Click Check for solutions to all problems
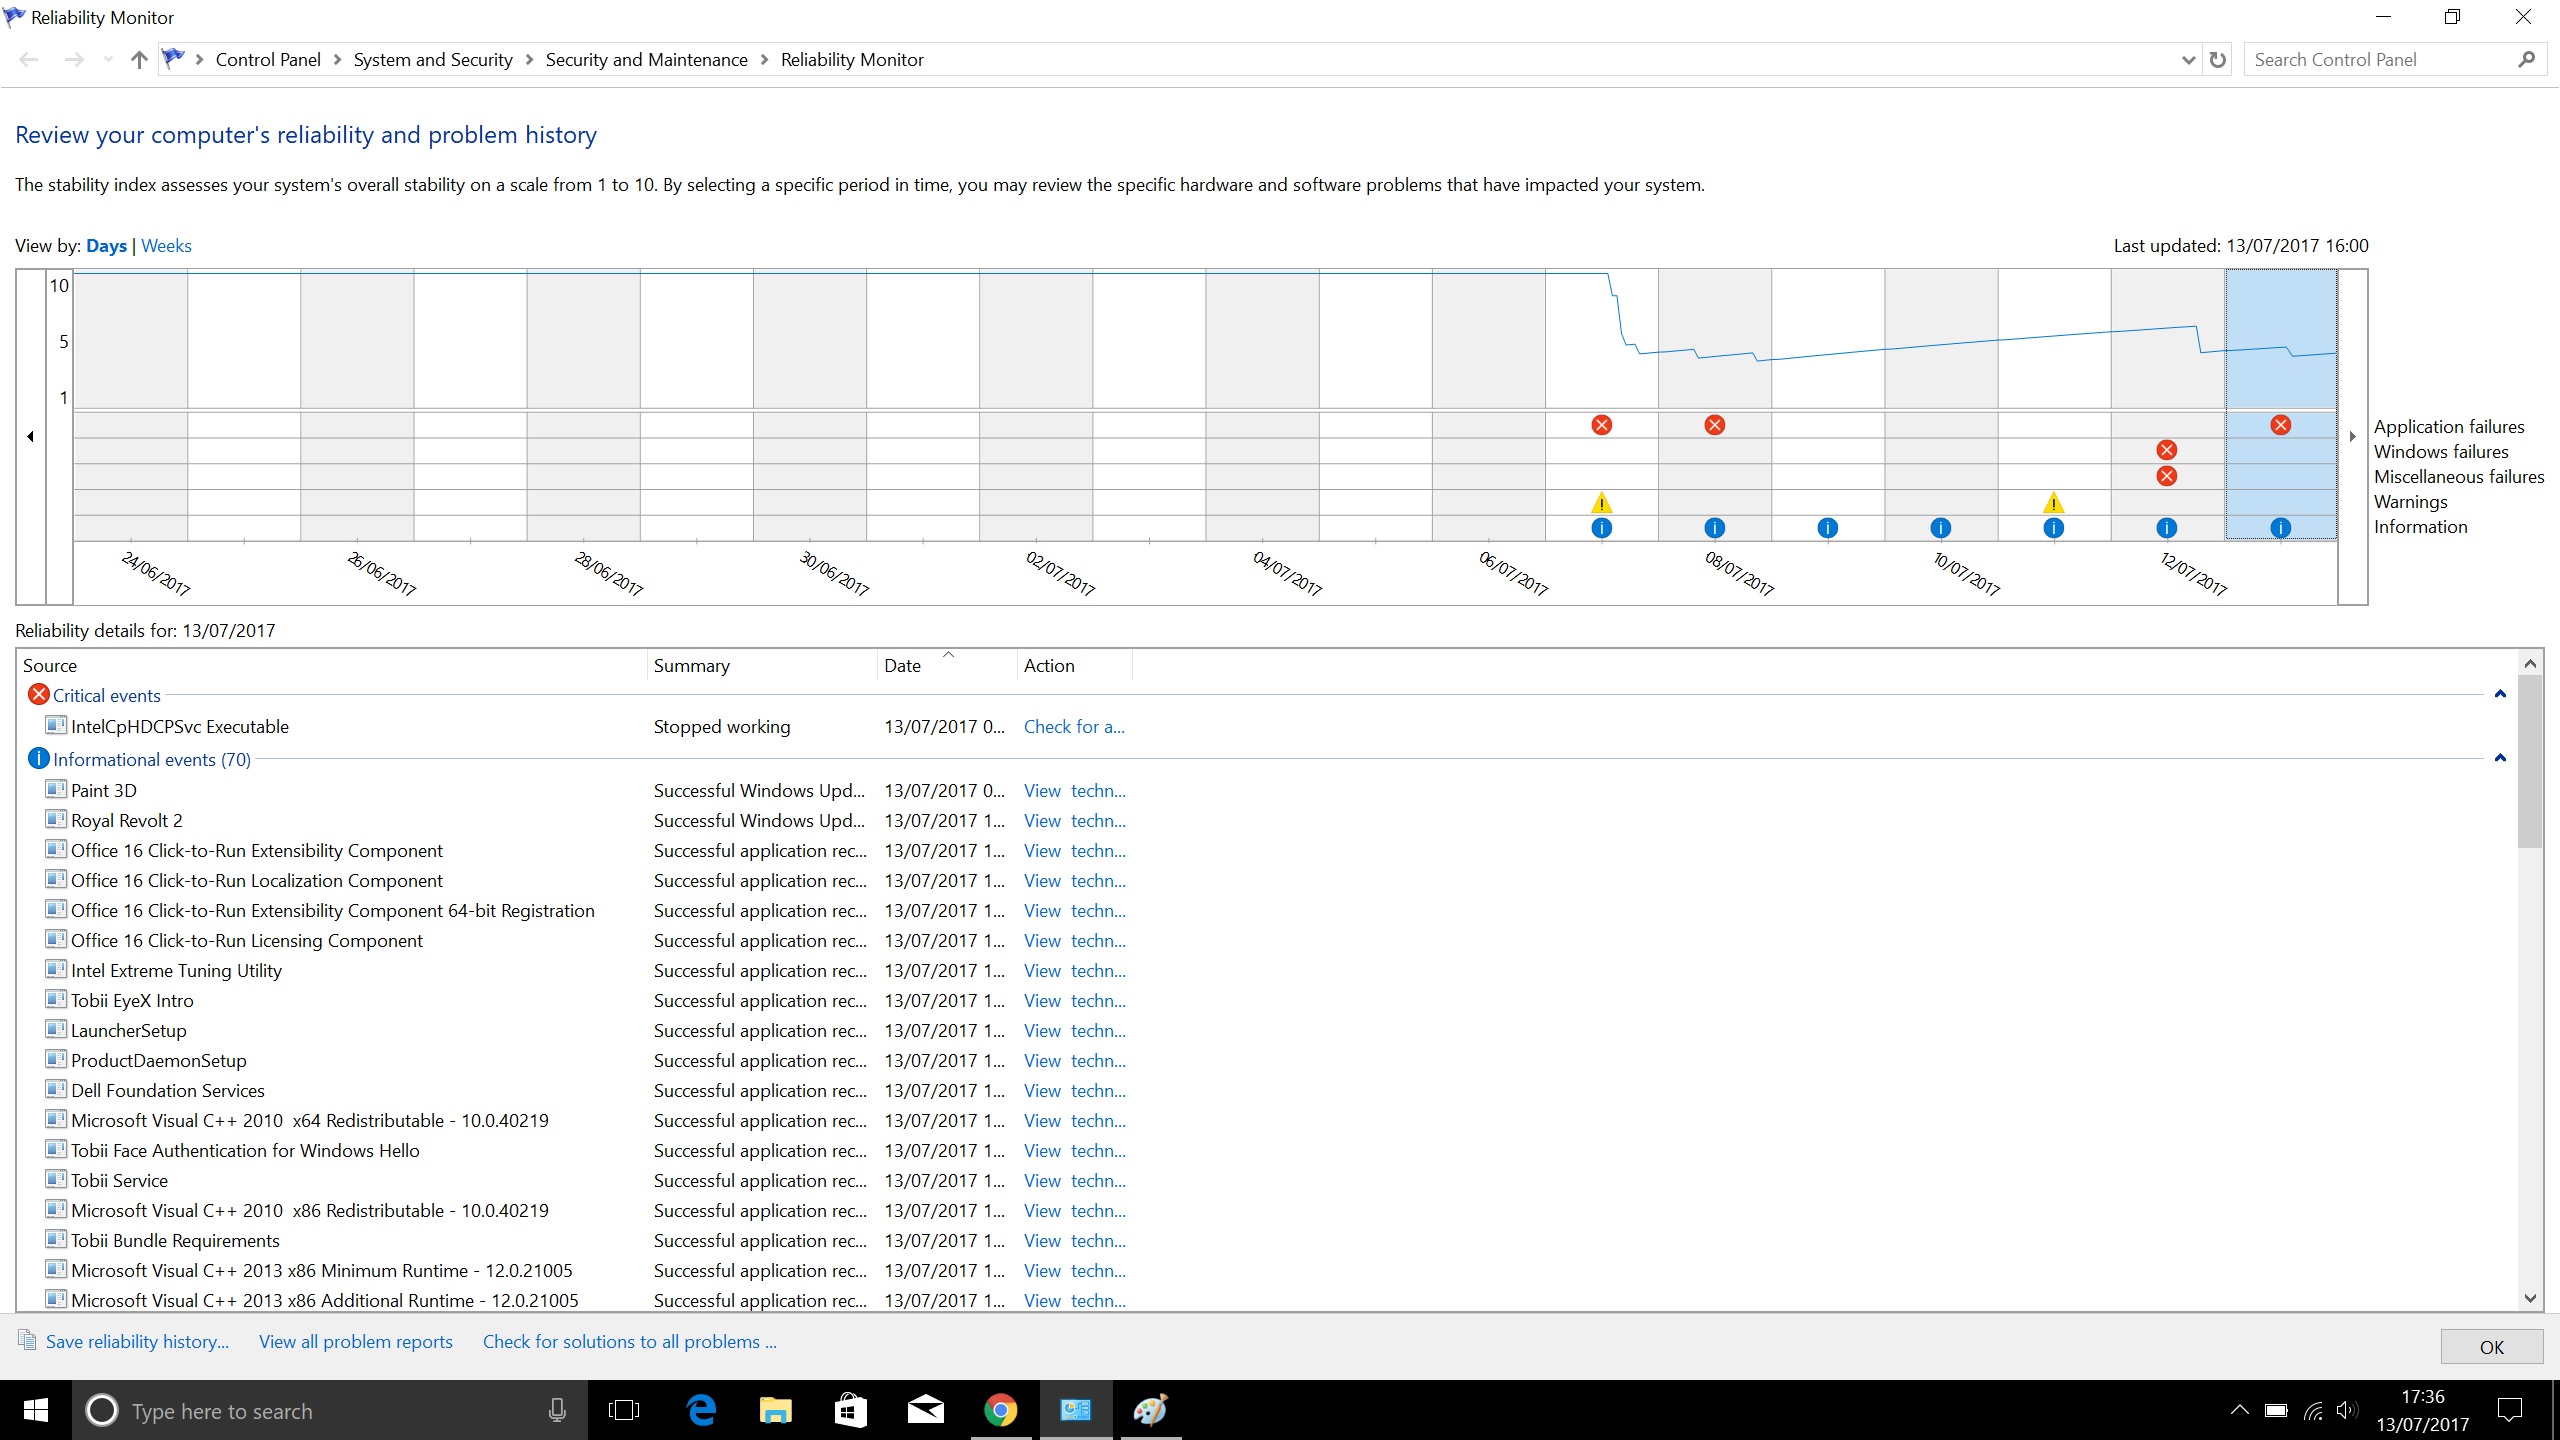Viewport: 2560px width, 1440px height. 630,1342
